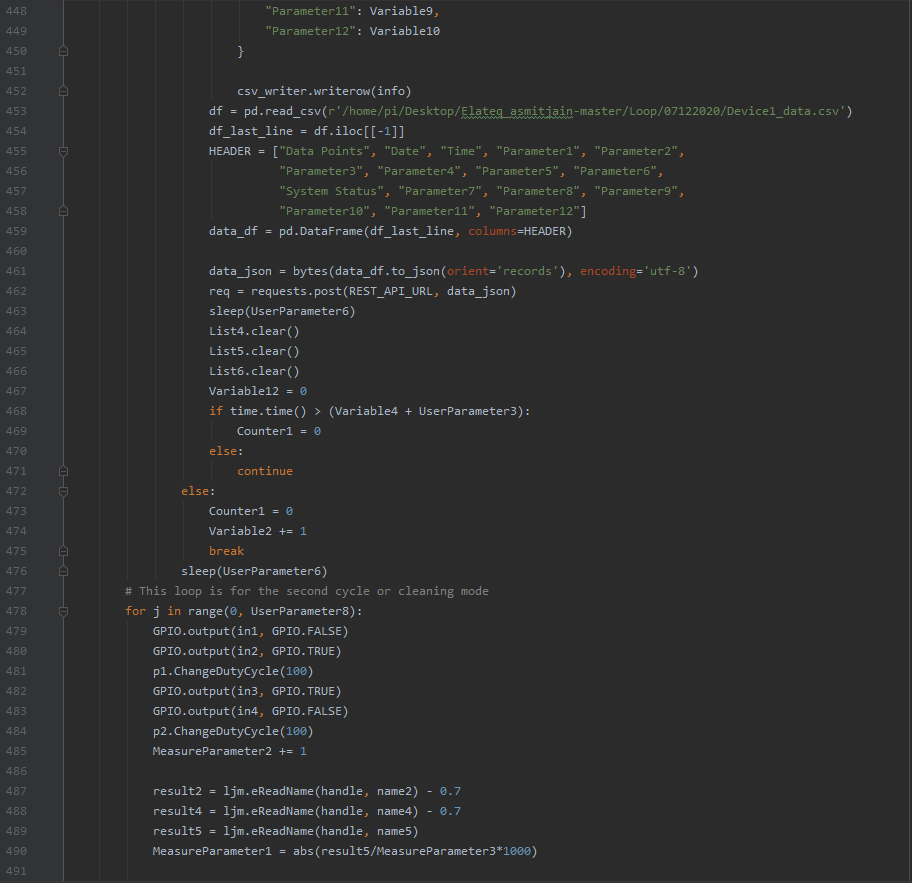
Task: Click the "Parameter11": Variable9 dictionary entry
Action: point(352,11)
